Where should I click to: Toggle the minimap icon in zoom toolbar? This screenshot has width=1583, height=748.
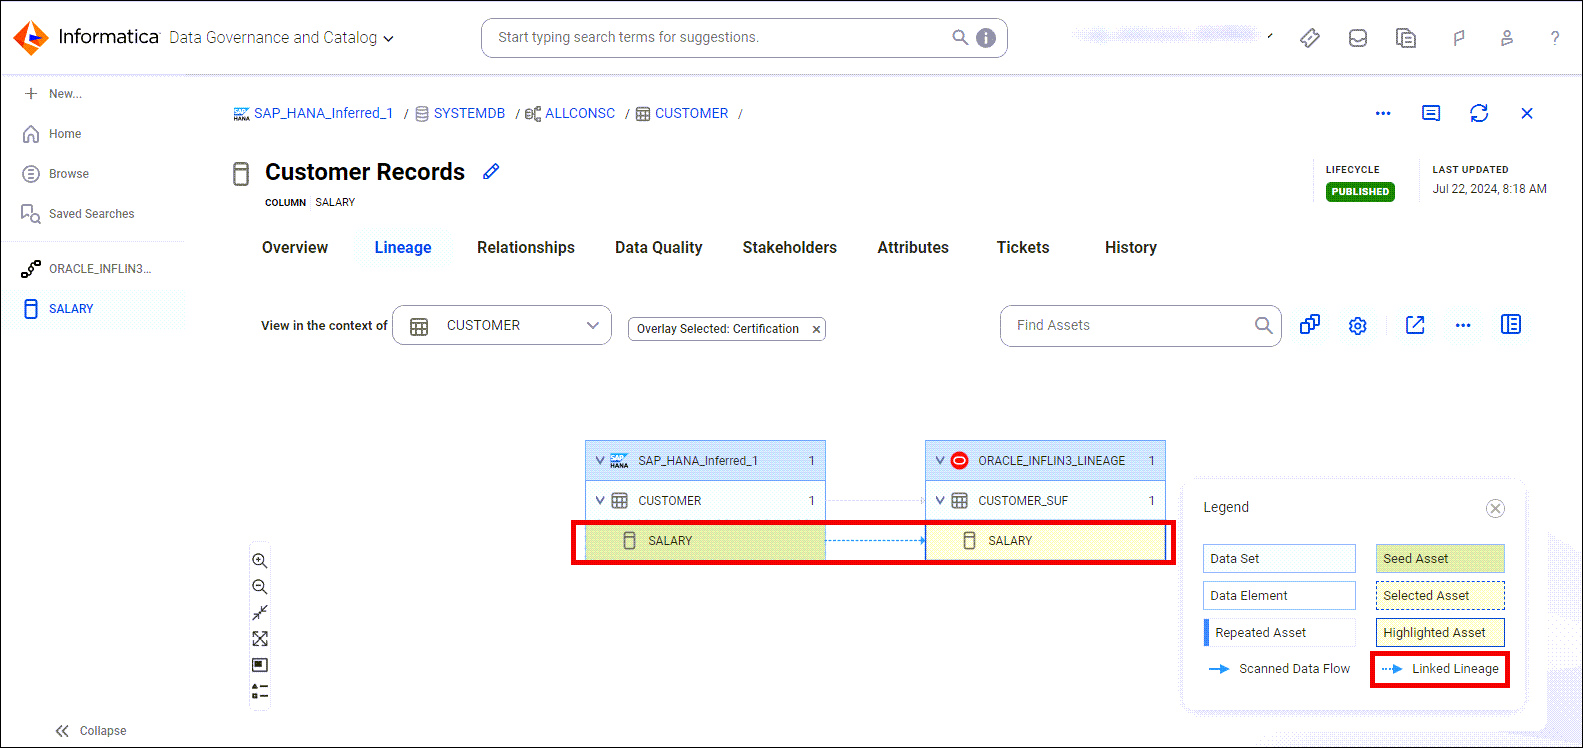[260, 665]
